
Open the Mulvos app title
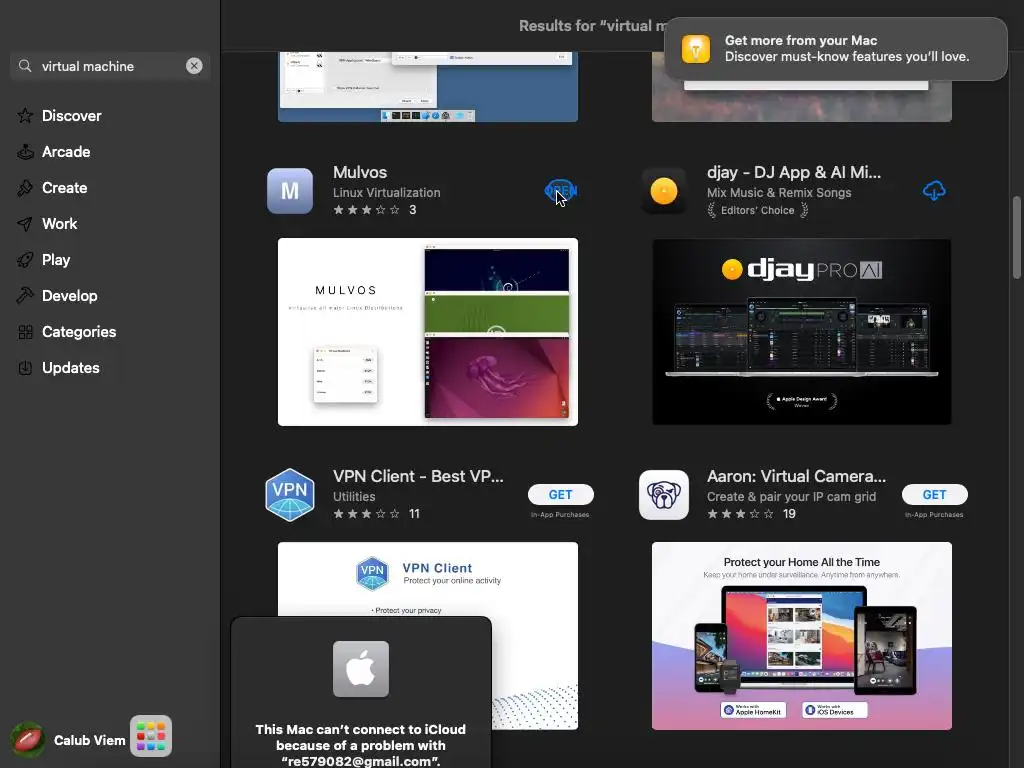click(x=360, y=172)
